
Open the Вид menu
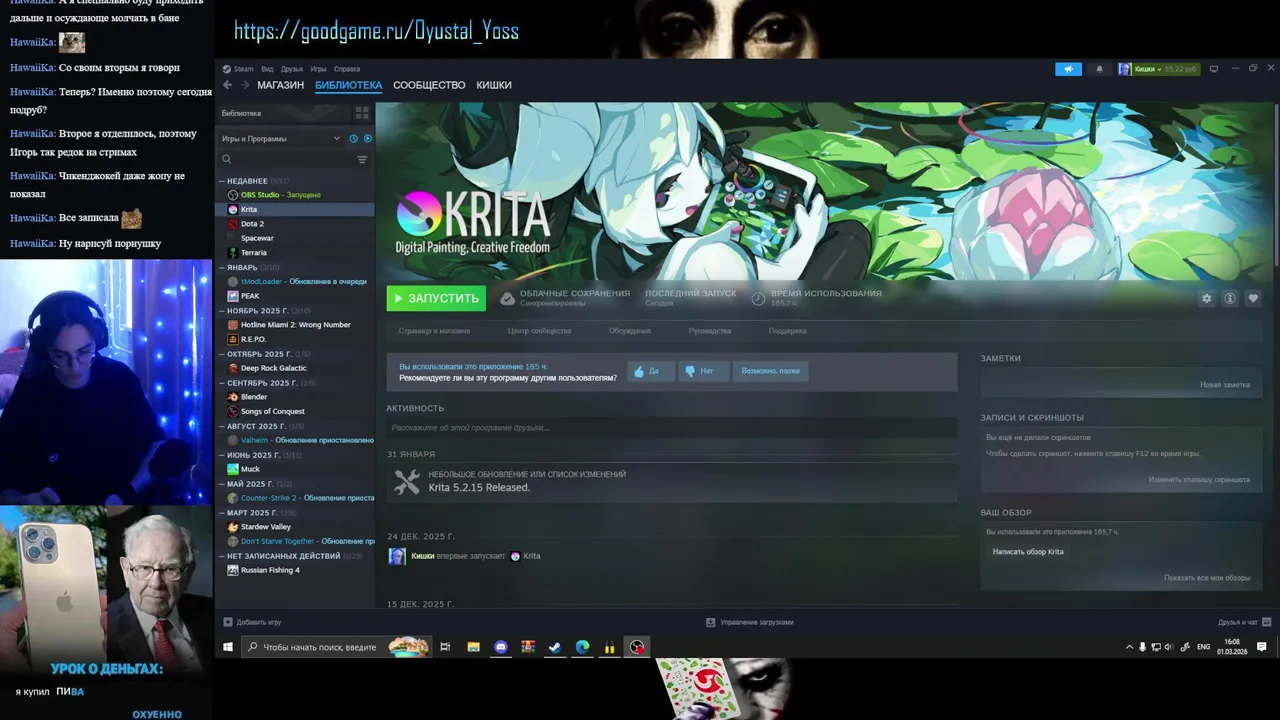pyautogui.click(x=267, y=69)
